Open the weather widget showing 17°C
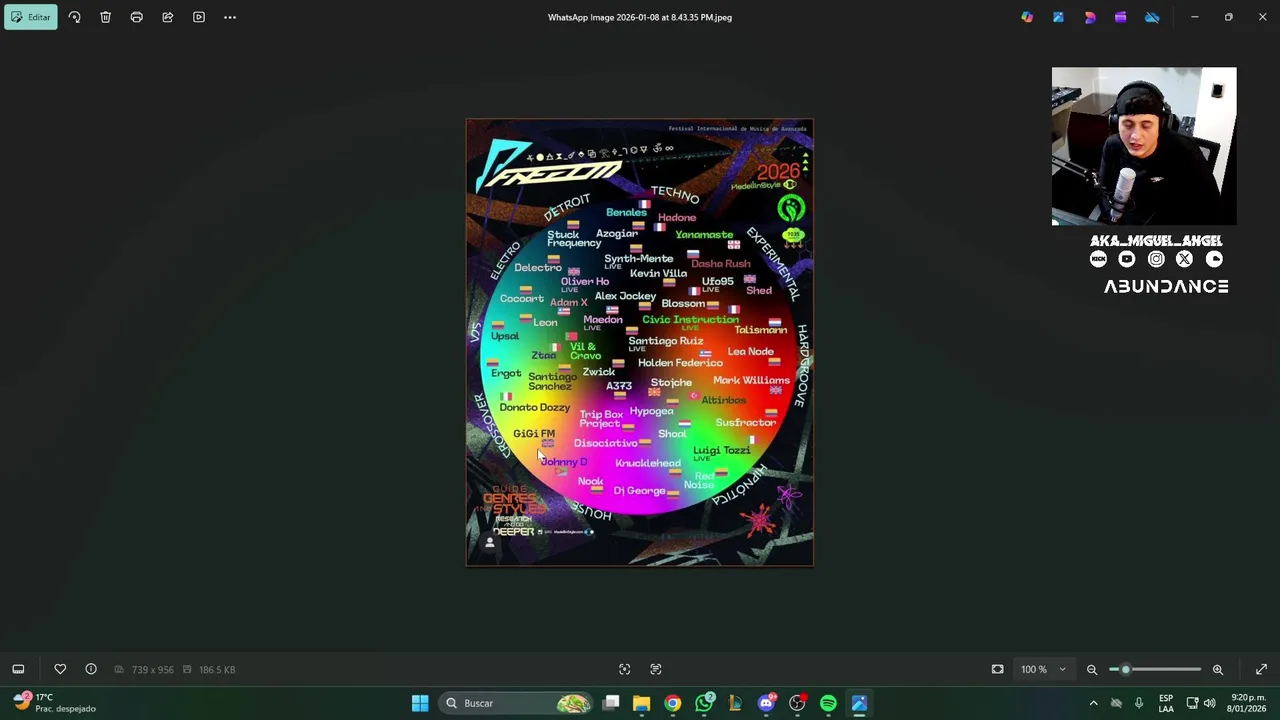 56,702
